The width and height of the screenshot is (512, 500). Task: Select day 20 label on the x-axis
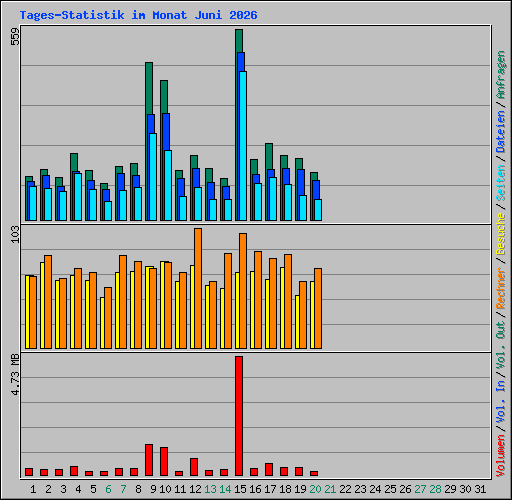pos(315,489)
